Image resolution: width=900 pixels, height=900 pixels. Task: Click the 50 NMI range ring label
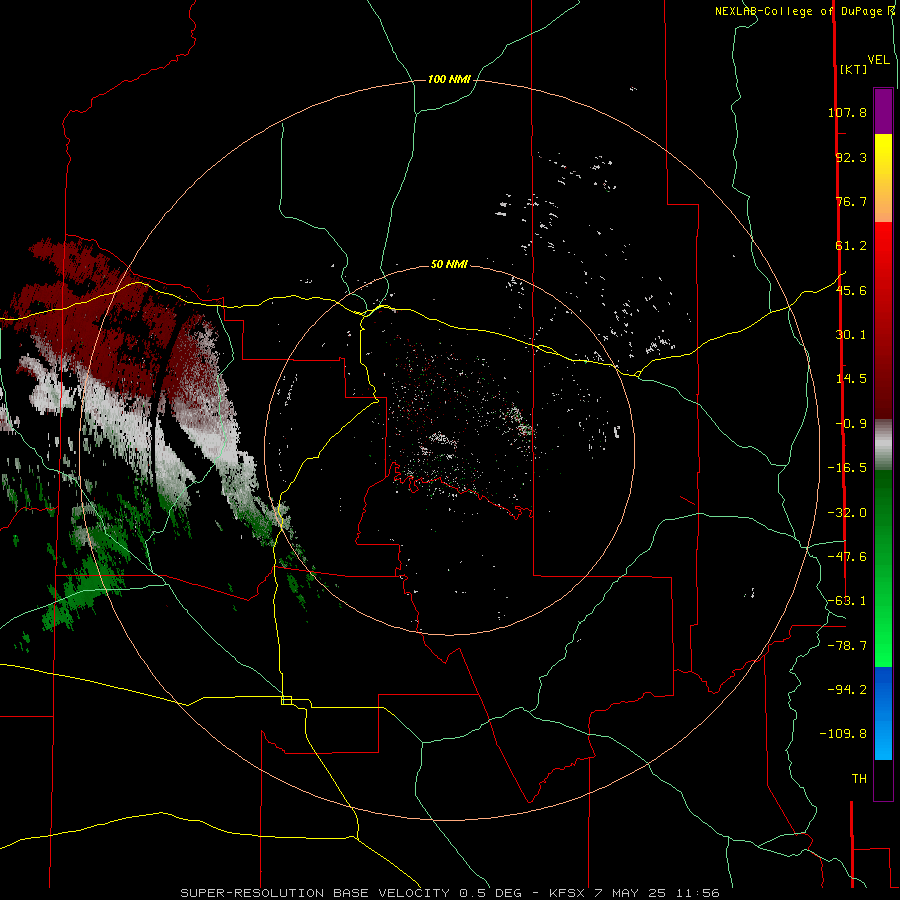click(449, 264)
